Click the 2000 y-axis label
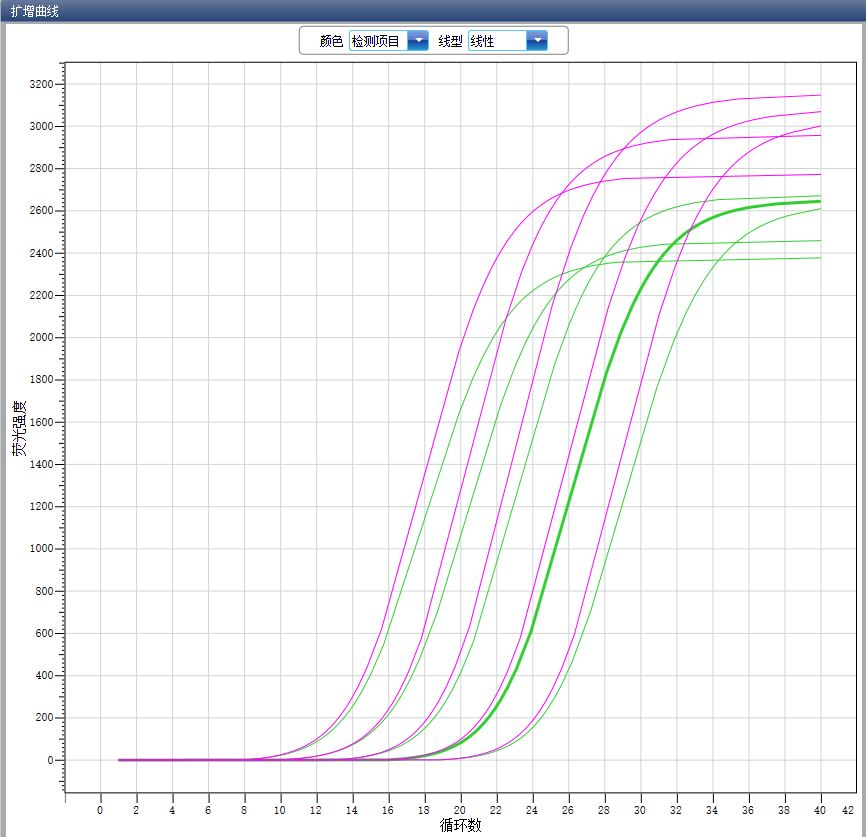Image resolution: width=866 pixels, height=837 pixels. [x=41, y=338]
